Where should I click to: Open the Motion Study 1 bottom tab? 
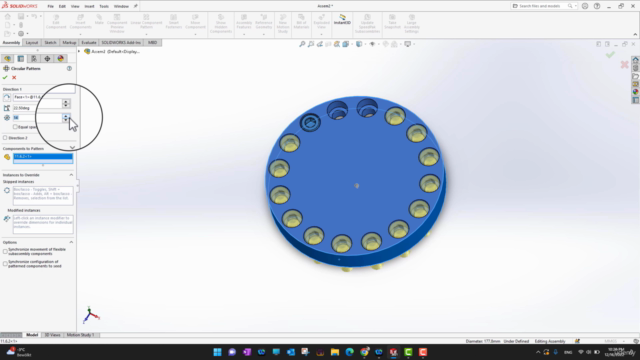click(80, 335)
